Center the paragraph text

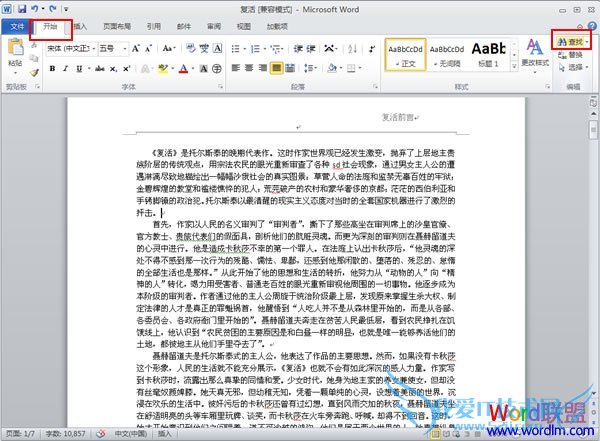point(249,68)
